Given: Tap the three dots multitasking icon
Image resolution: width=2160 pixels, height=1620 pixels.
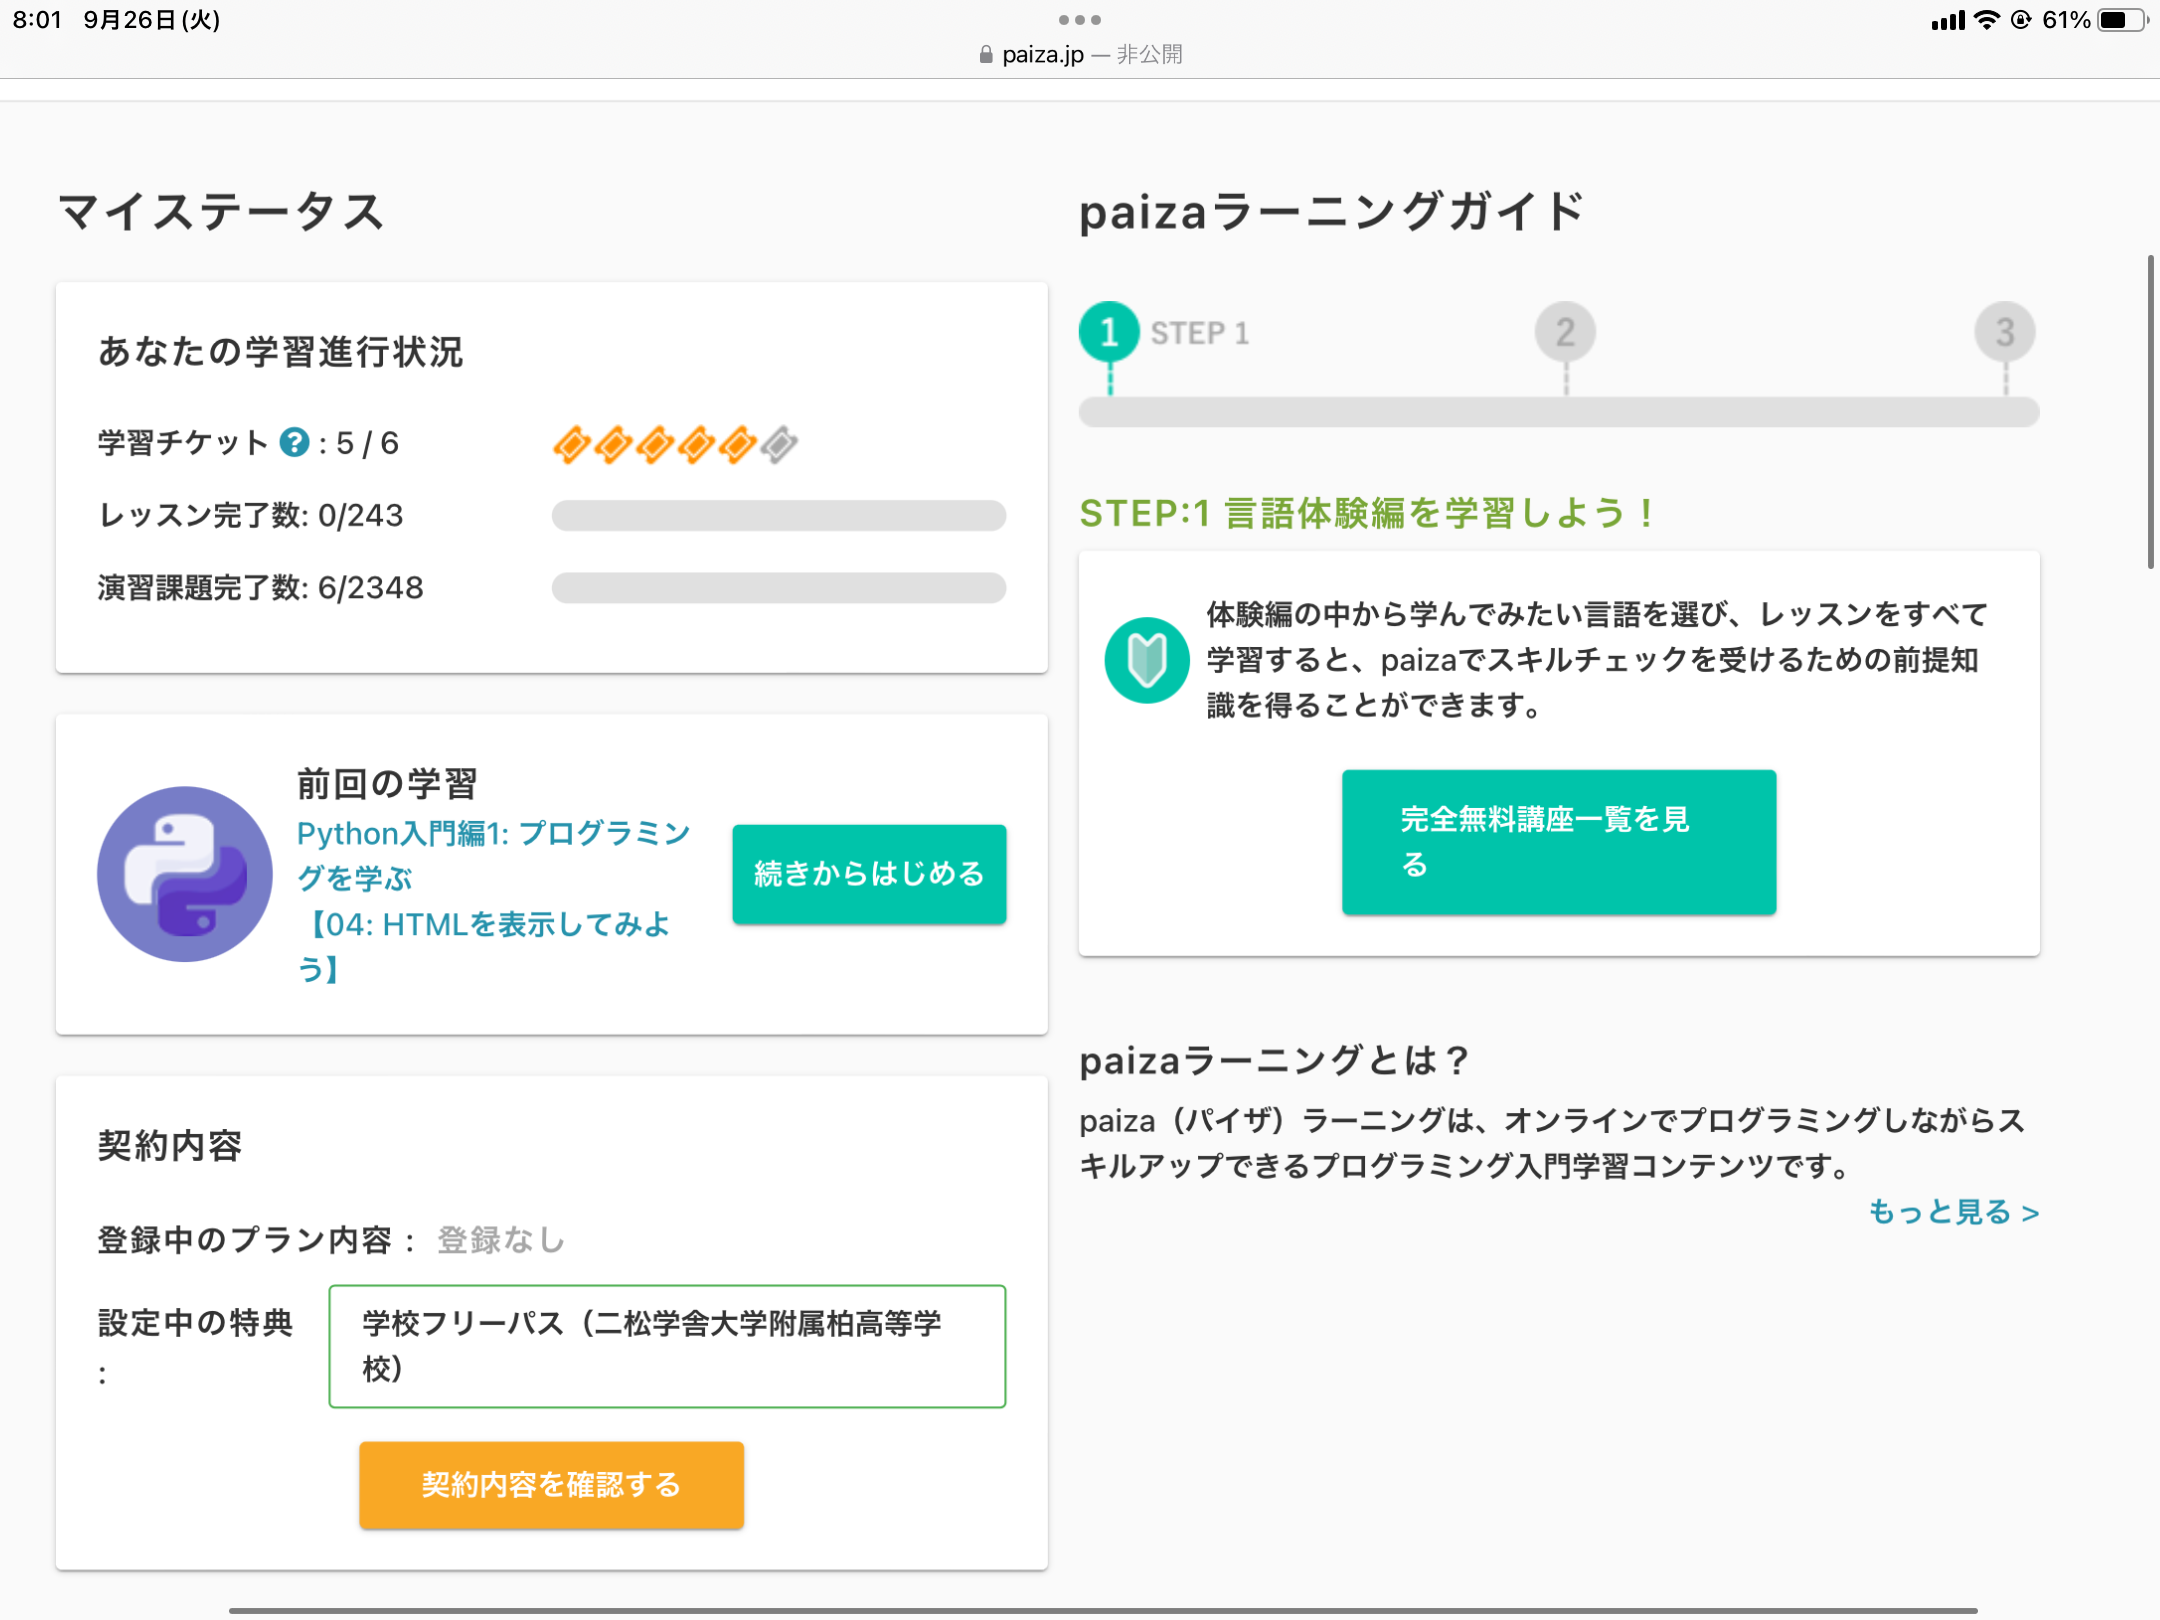Looking at the screenshot, I should [1080, 20].
